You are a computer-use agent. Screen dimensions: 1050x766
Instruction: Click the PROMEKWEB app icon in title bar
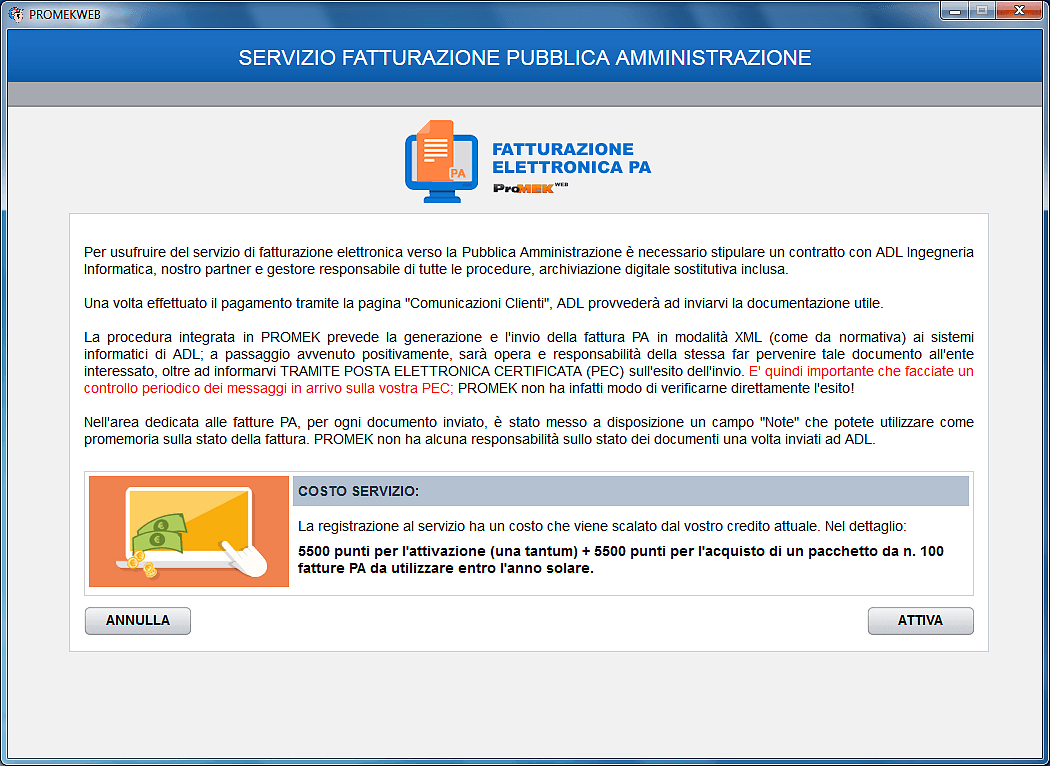(16, 13)
